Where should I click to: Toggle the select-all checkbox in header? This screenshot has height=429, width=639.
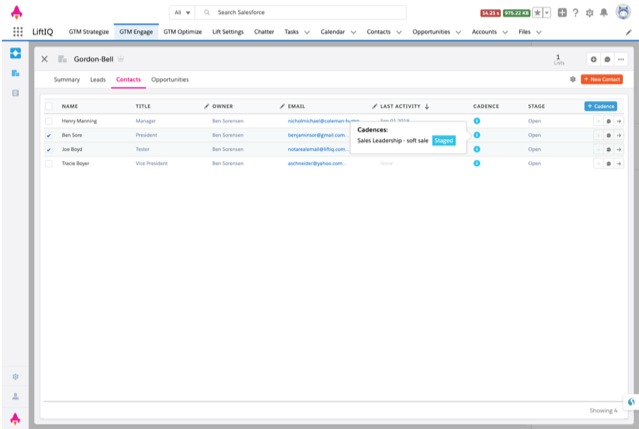pos(49,106)
